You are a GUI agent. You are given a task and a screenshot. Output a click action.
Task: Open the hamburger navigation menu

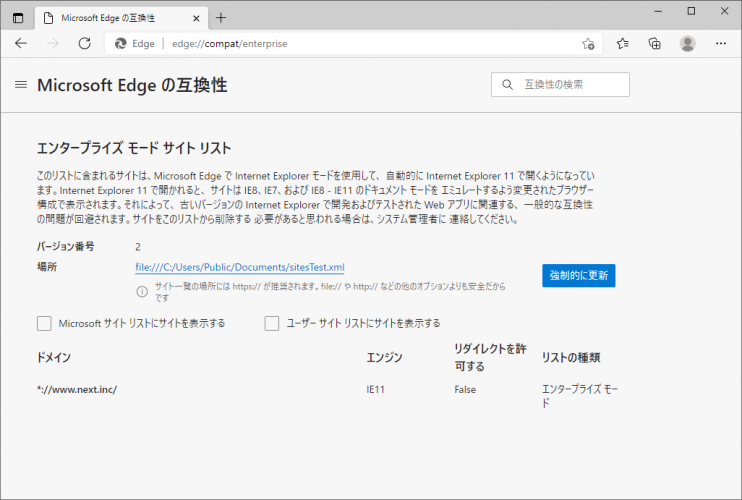click(21, 85)
